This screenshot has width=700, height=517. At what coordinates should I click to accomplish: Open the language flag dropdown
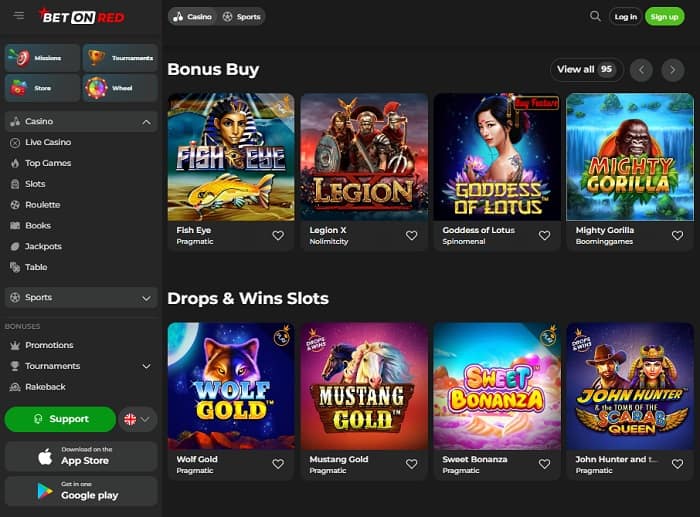(x=138, y=419)
